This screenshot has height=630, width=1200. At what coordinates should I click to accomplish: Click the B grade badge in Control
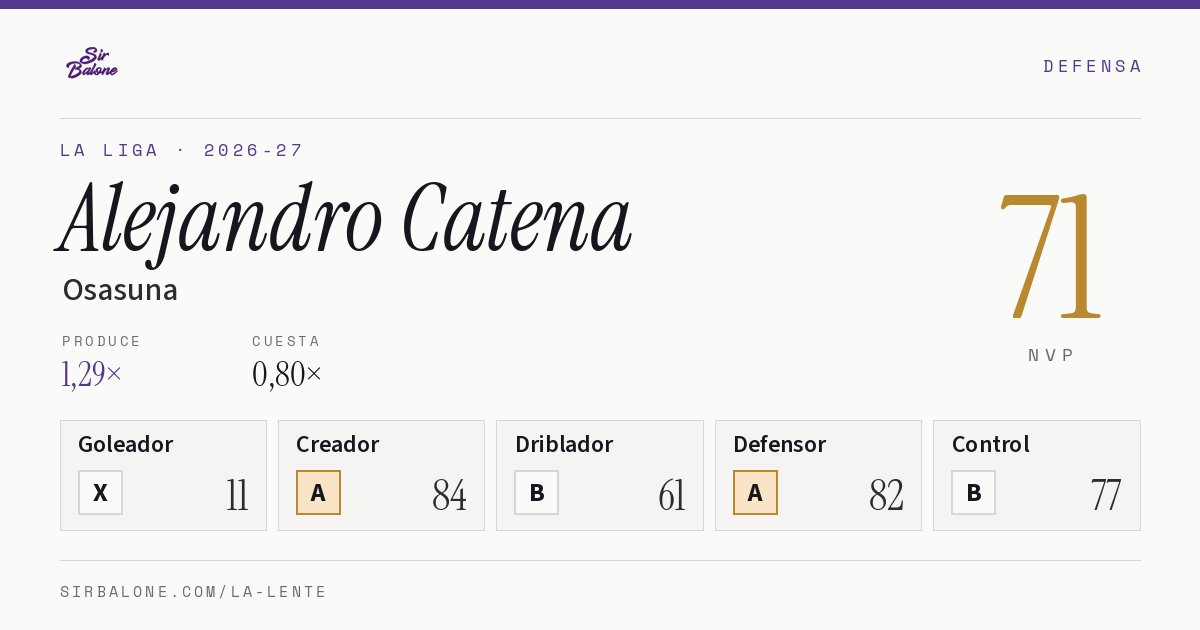[973, 492]
